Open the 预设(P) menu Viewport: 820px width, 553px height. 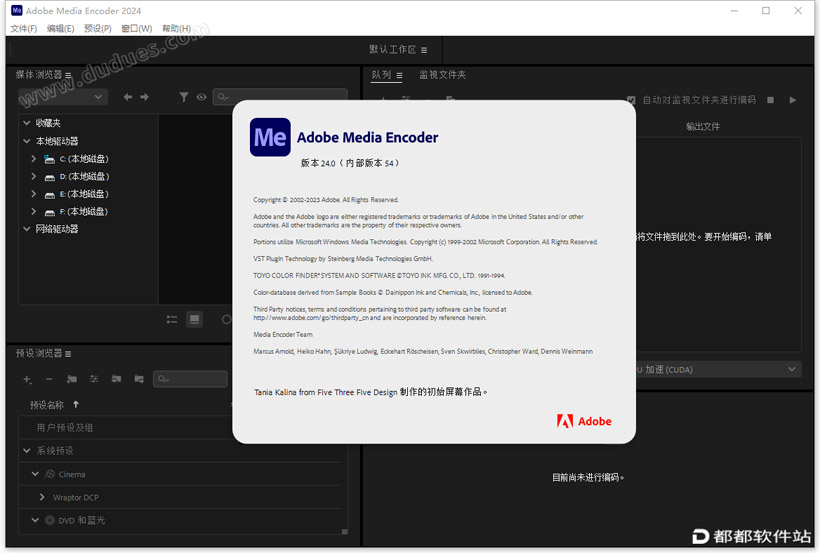click(97, 28)
